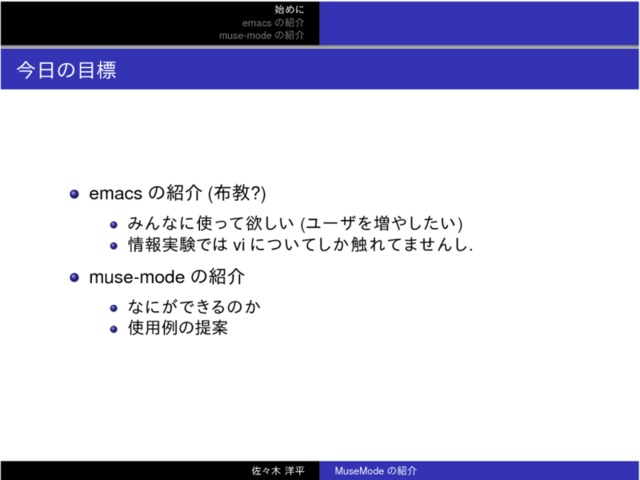The height and width of the screenshot is (480, 640).
Task: Click the text emacs の紹介 (布教?) in the list
Action: tap(177, 193)
